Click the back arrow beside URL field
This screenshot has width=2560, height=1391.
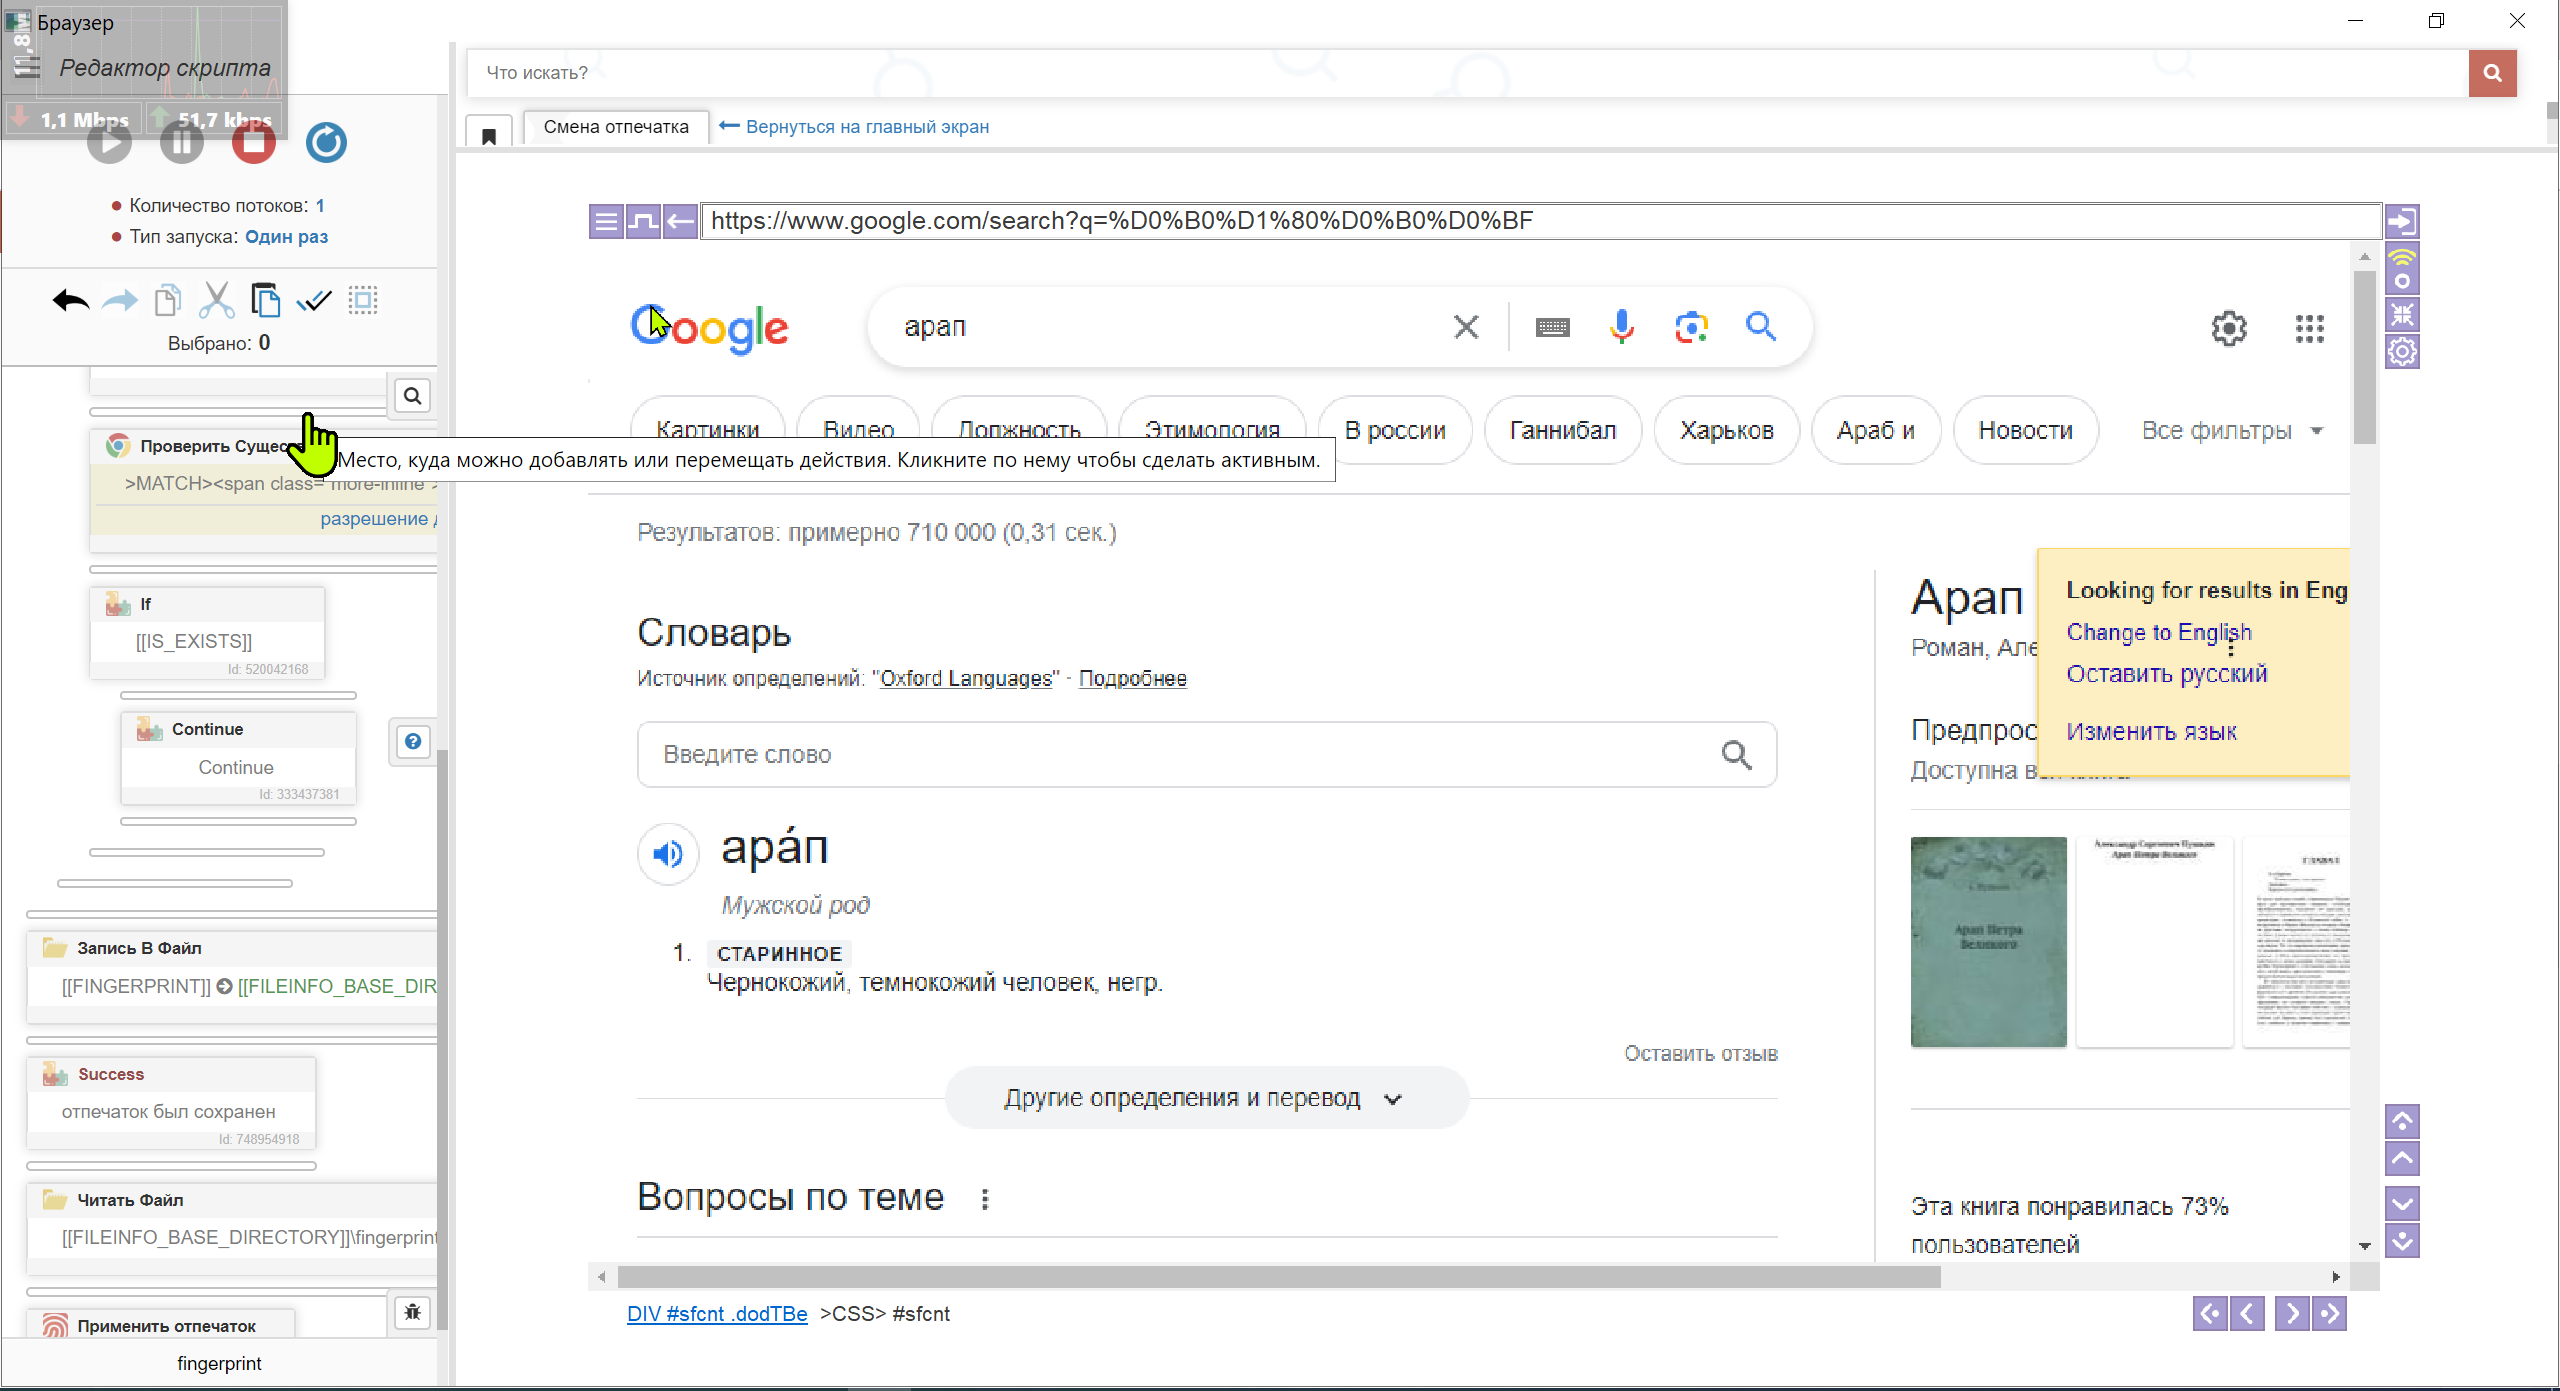click(680, 221)
